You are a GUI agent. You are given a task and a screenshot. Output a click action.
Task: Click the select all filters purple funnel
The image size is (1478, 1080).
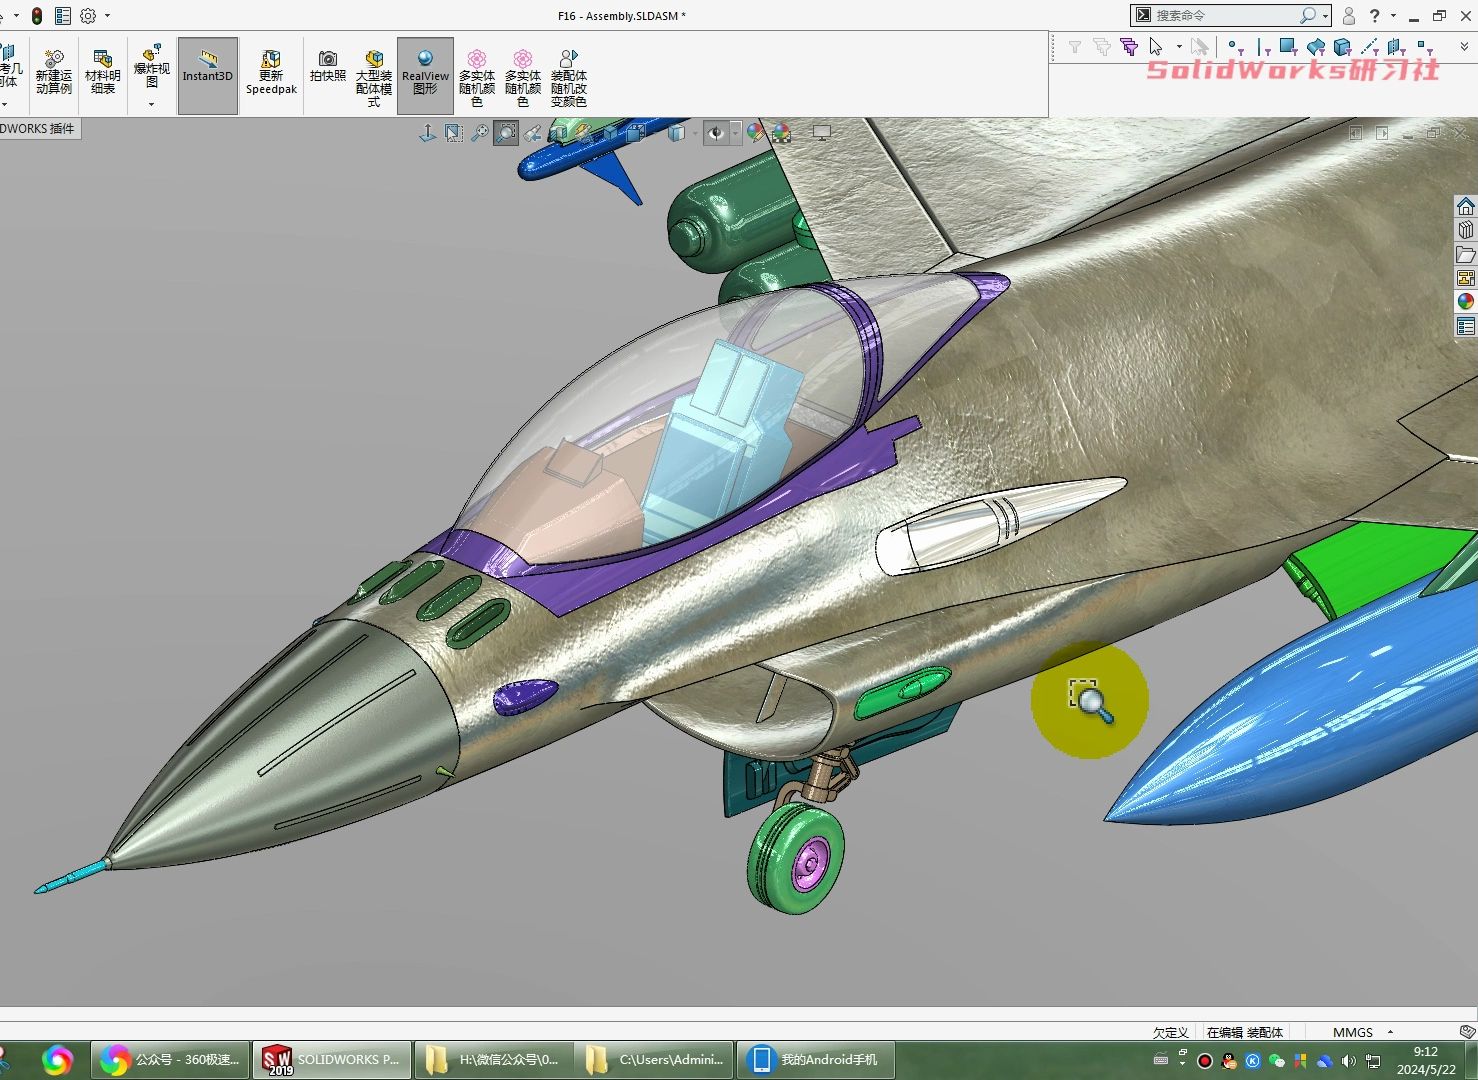[x=1129, y=47]
